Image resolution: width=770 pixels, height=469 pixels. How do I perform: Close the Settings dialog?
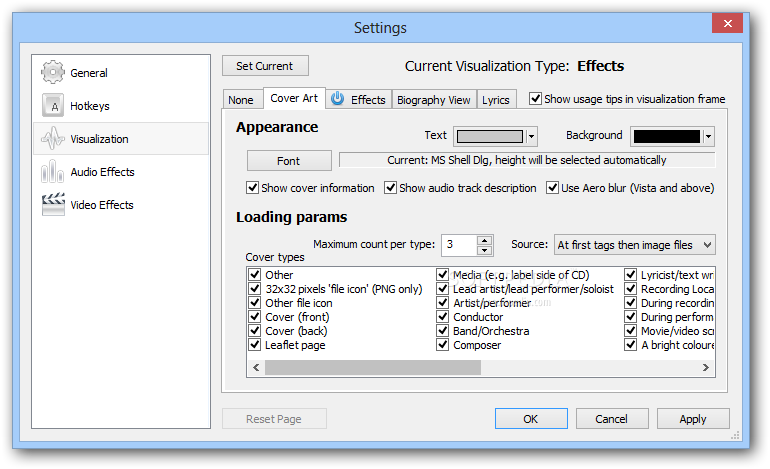pos(728,23)
